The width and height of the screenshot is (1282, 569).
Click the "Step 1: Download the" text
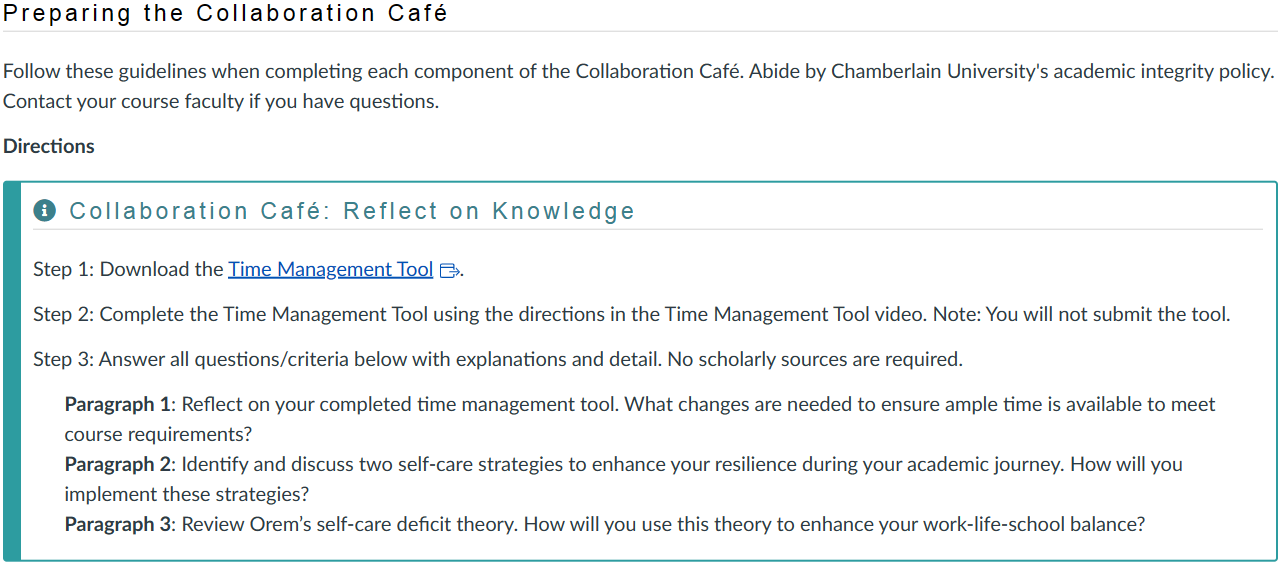coord(128,270)
